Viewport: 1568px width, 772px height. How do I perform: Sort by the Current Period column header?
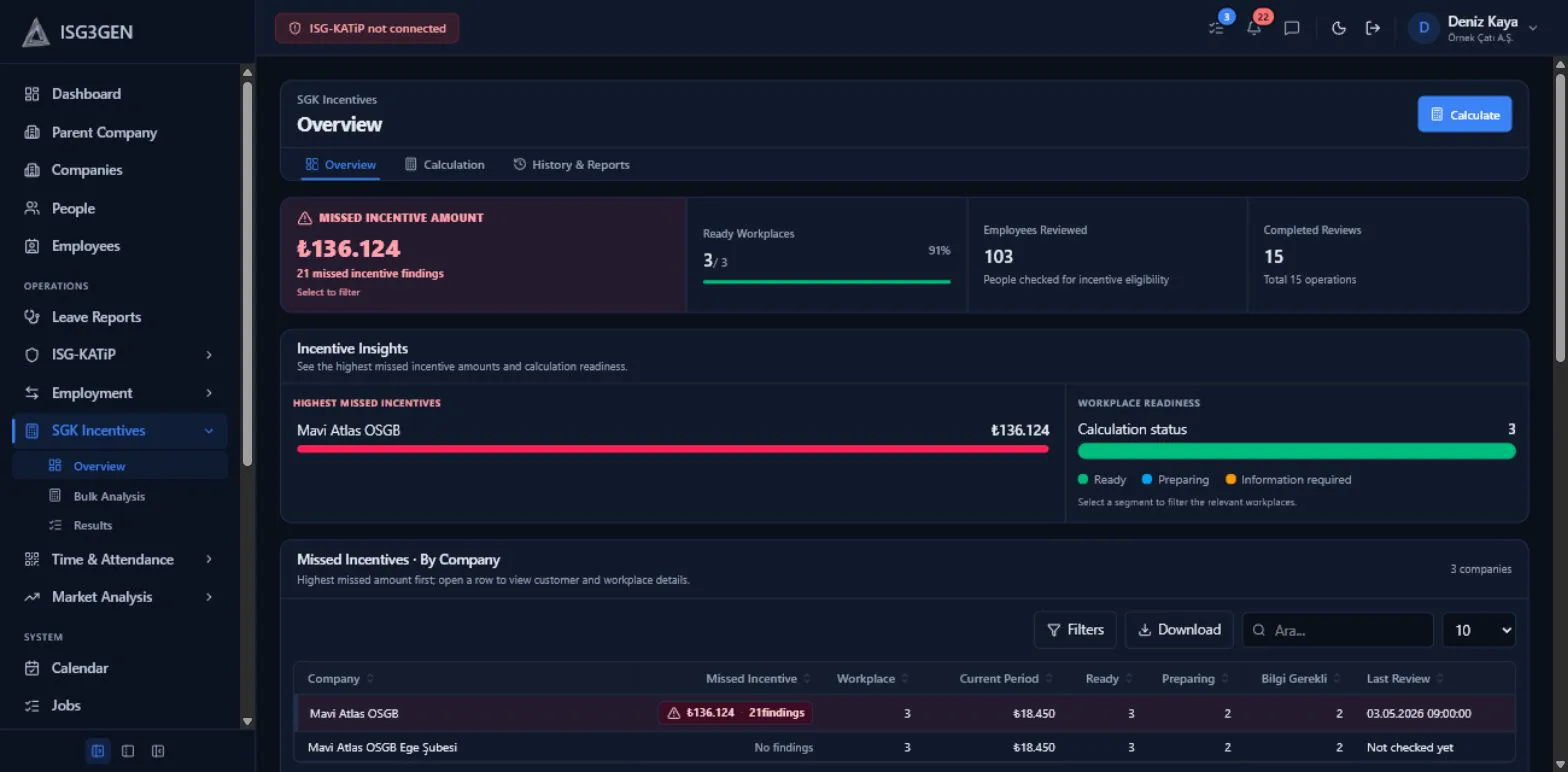click(x=1006, y=679)
